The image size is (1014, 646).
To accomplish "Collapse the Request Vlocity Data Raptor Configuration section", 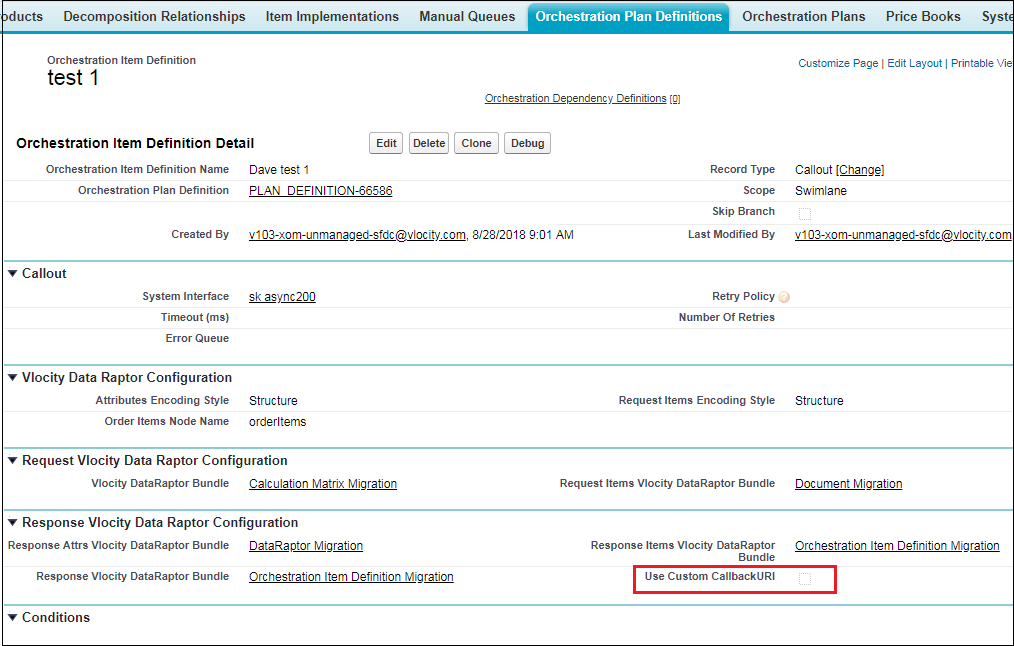I will 12,460.
